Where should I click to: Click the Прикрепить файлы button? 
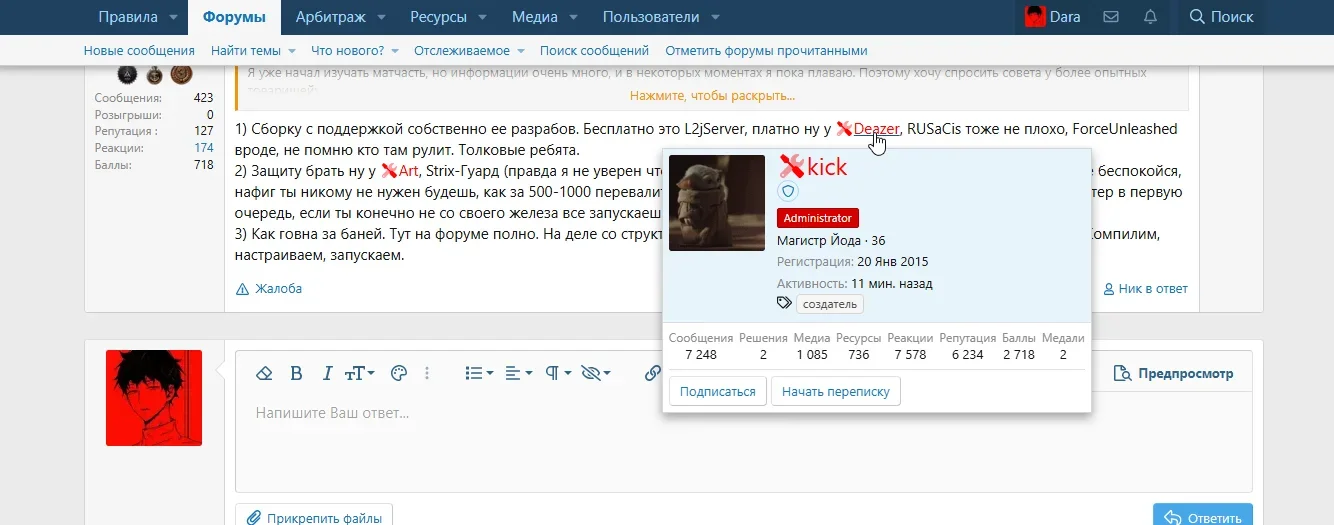click(315, 517)
